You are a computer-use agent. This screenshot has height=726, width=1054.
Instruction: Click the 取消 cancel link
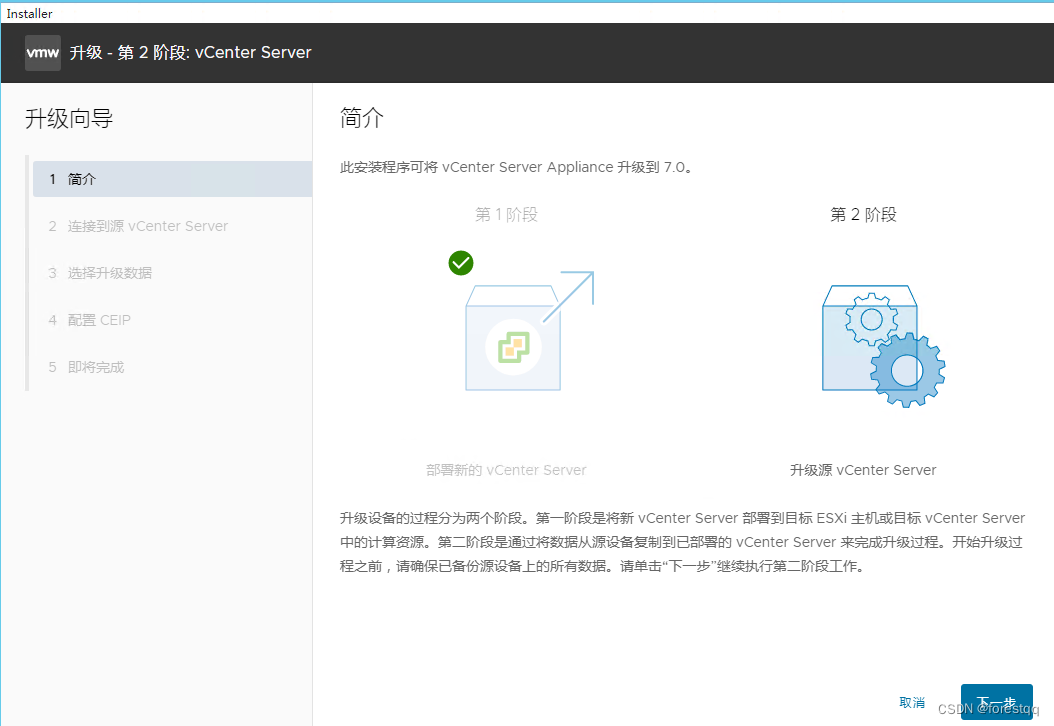pos(912,702)
